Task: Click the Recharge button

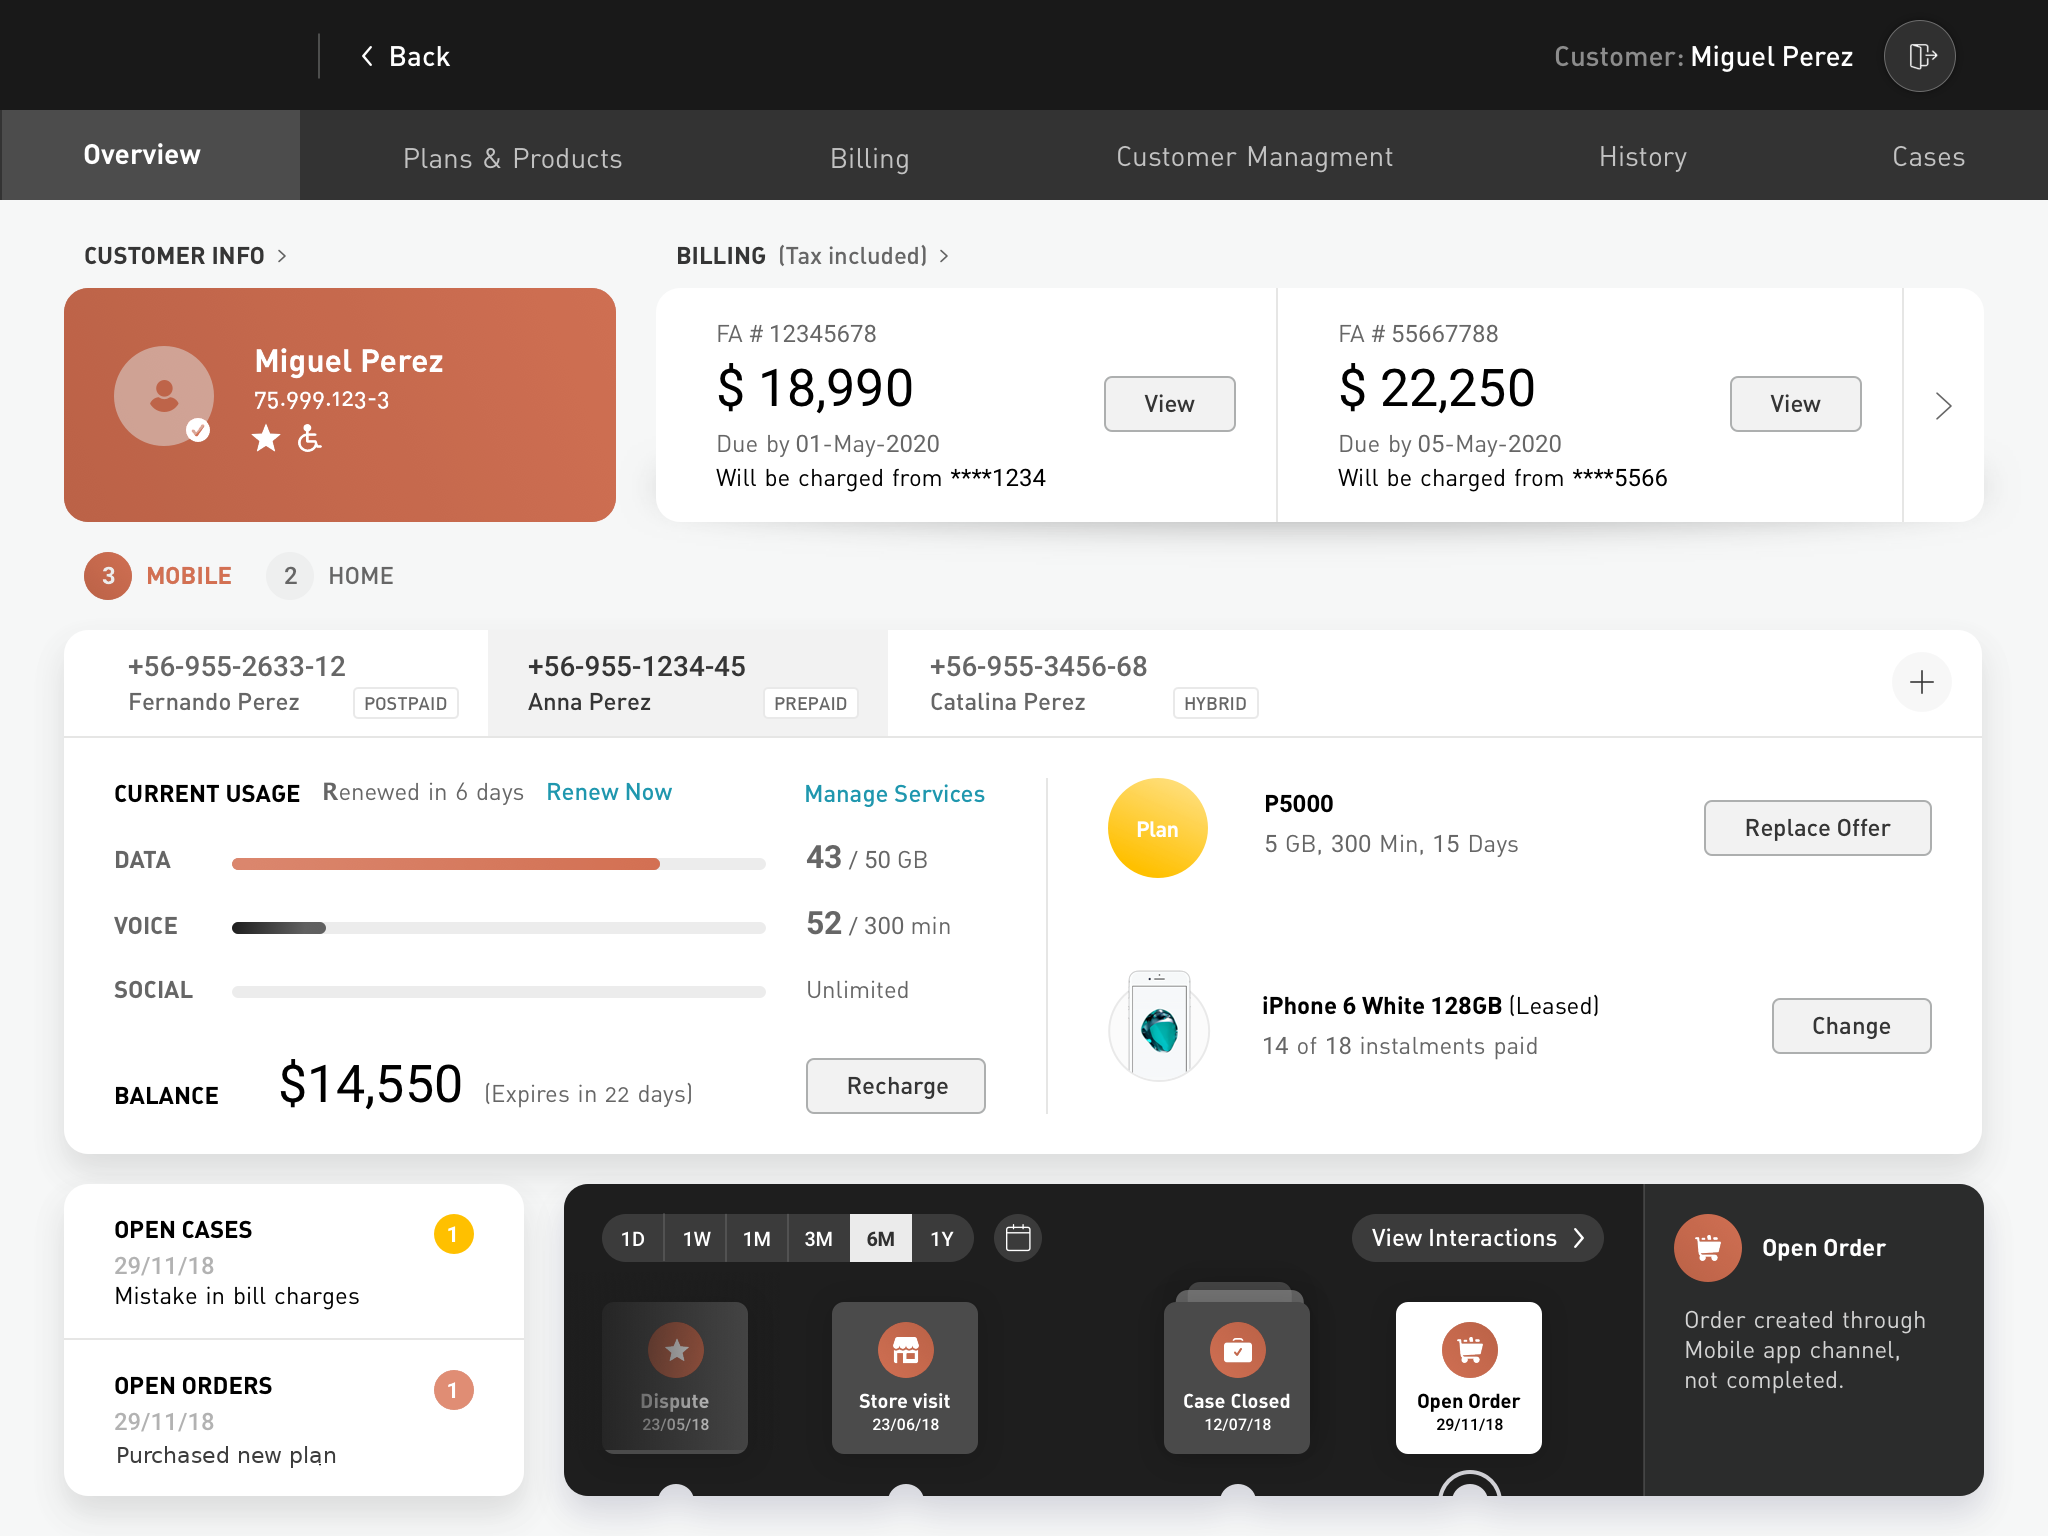Action: click(x=896, y=1086)
